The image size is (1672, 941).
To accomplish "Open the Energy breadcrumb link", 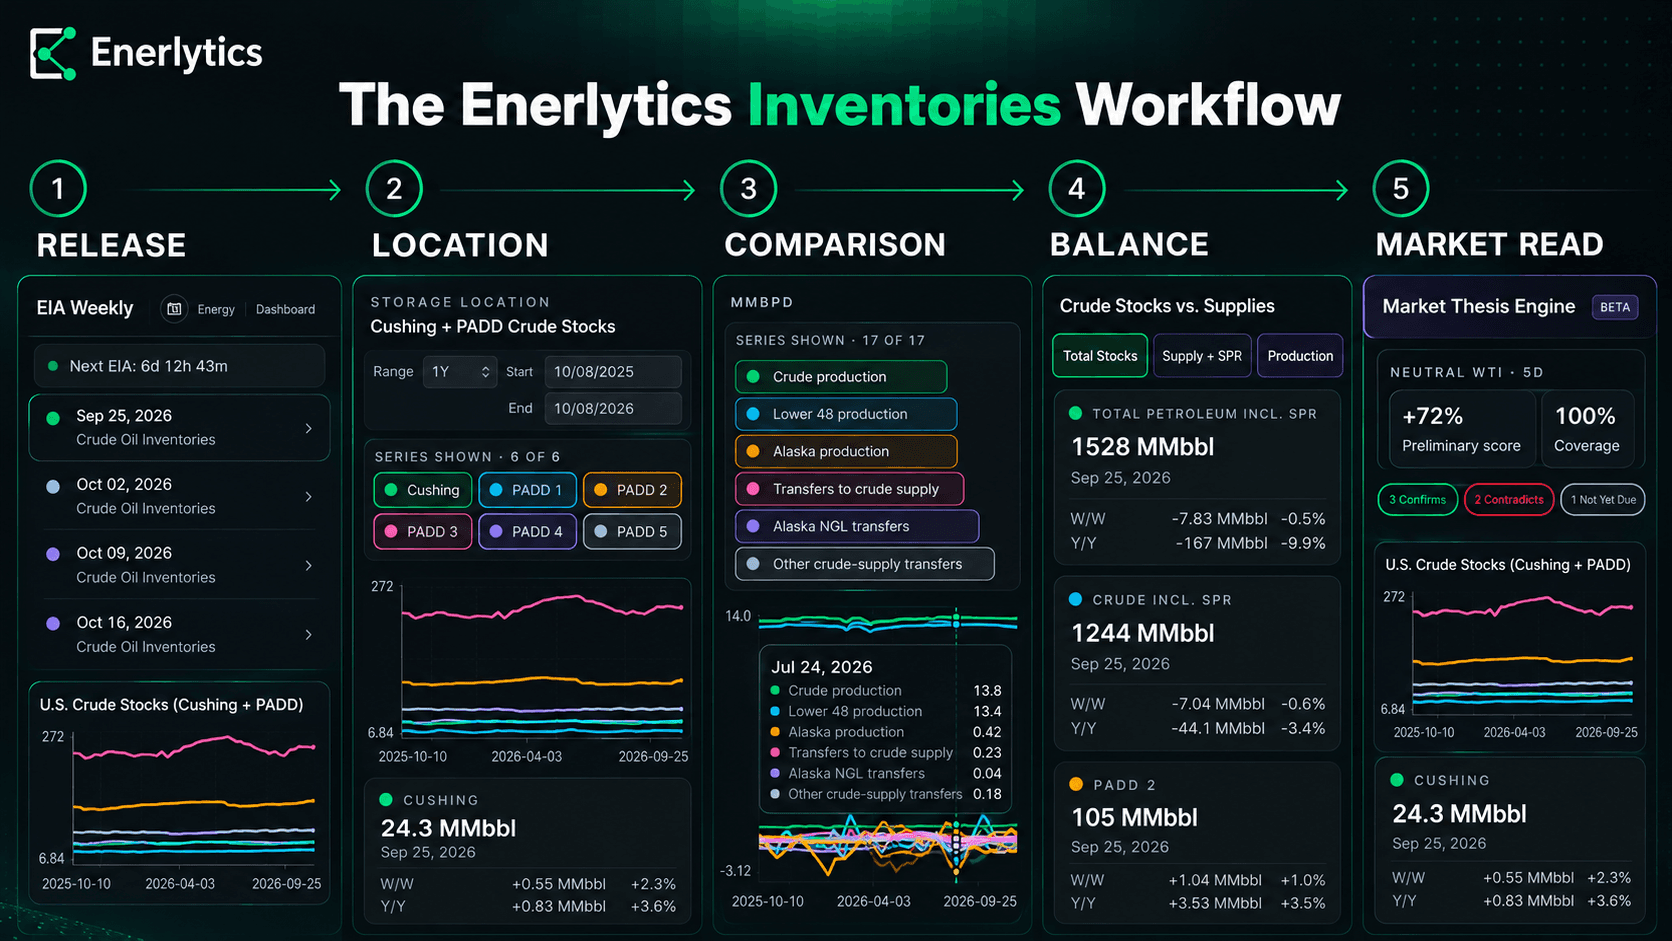I will click(x=216, y=309).
